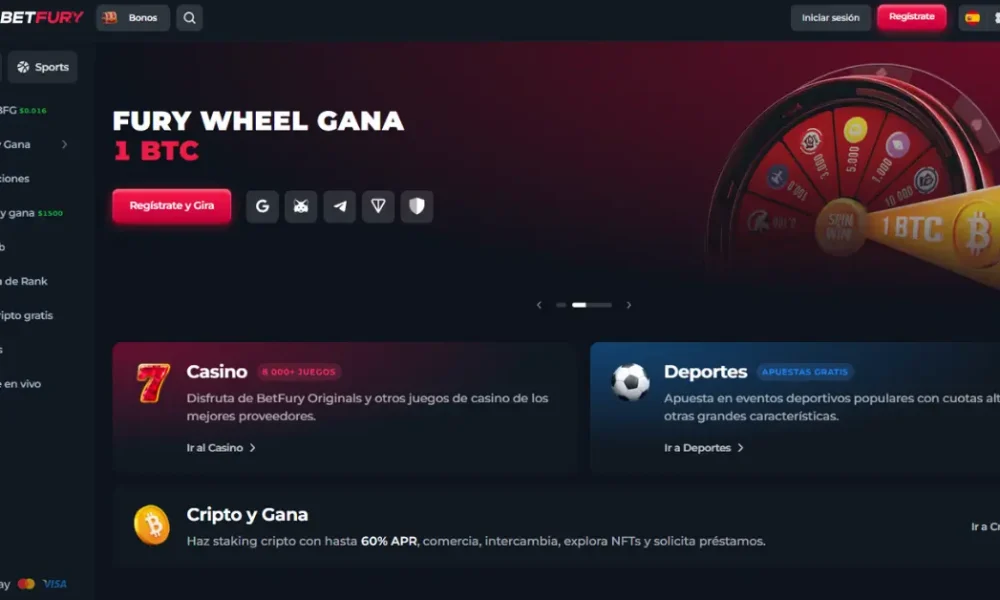Go to the previous banner slide arrow

tap(539, 305)
